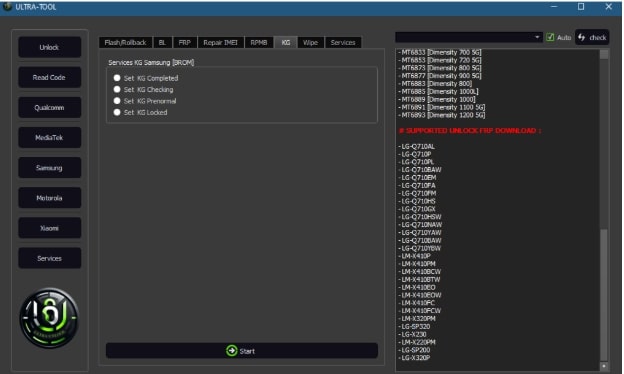624x374 pixels.
Task: Click the Unlock sidebar button
Action: click(x=49, y=47)
